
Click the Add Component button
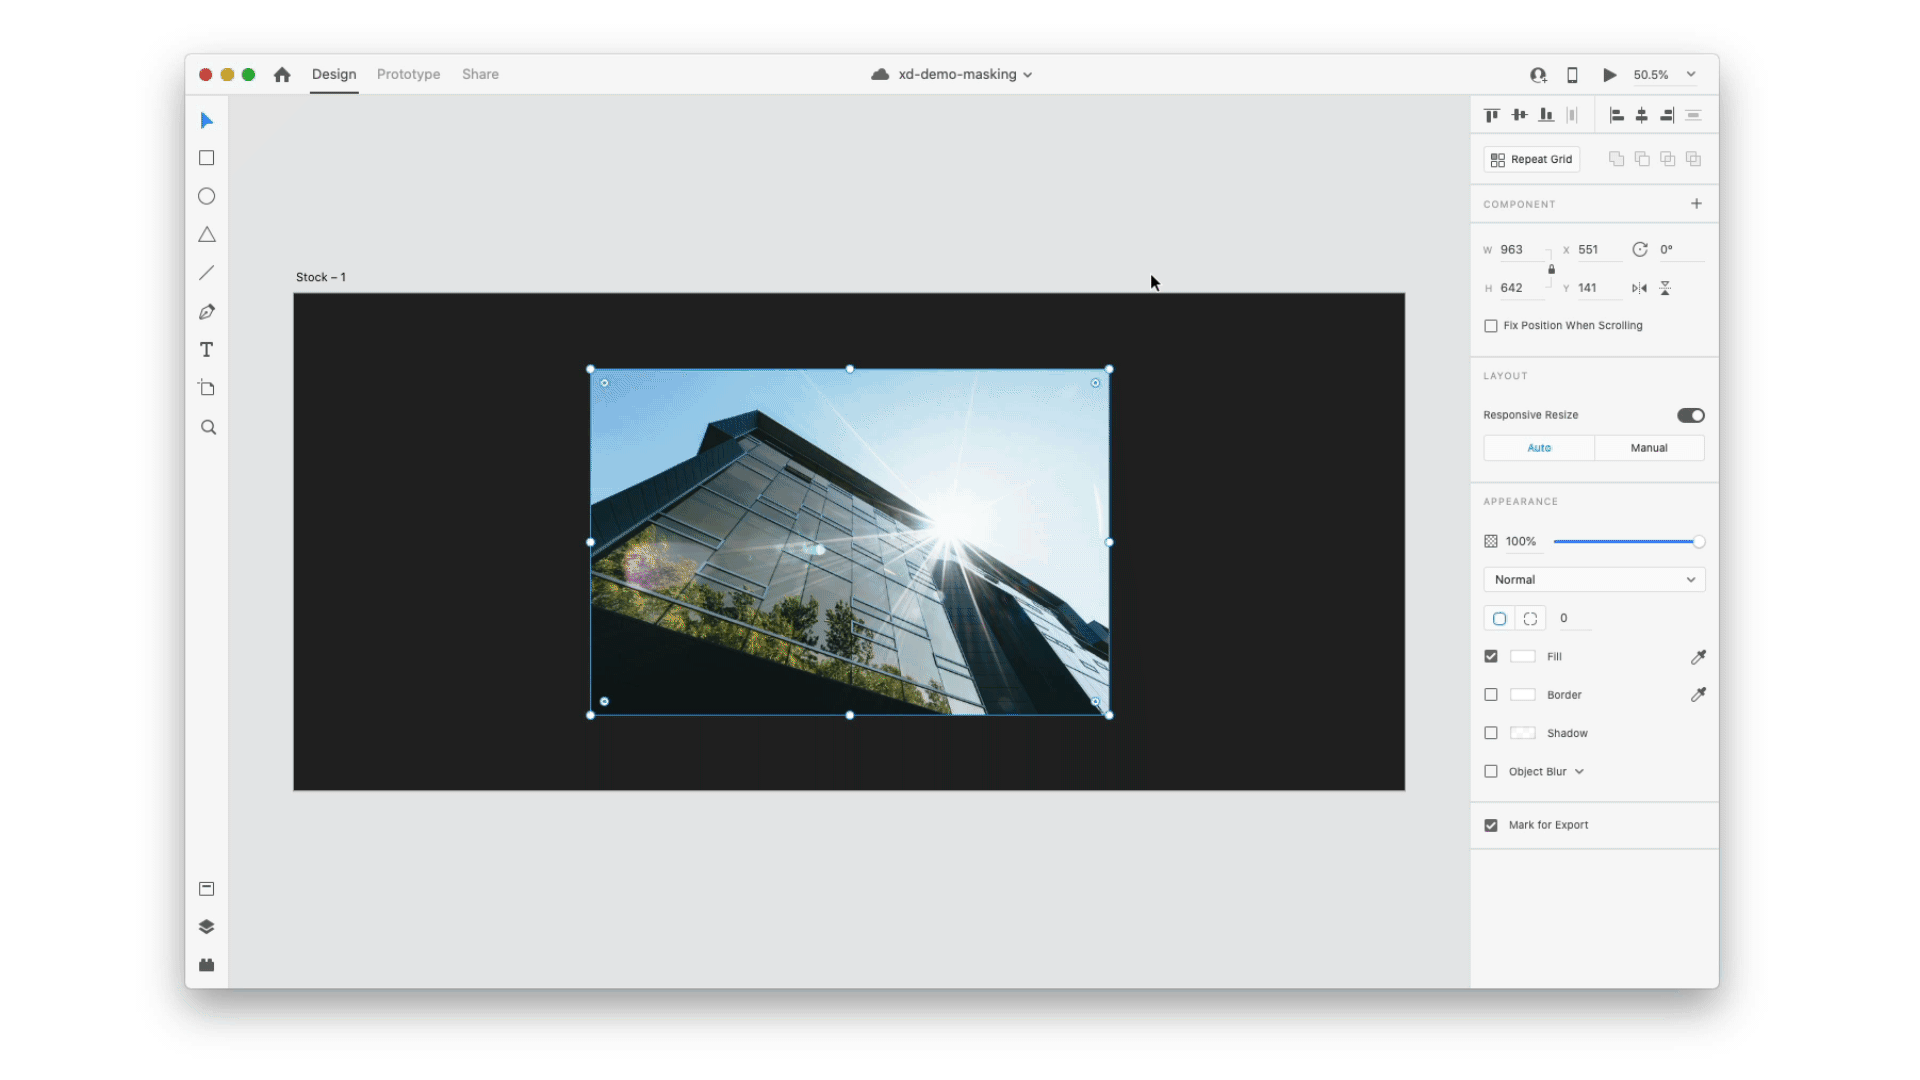[1696, 203]
